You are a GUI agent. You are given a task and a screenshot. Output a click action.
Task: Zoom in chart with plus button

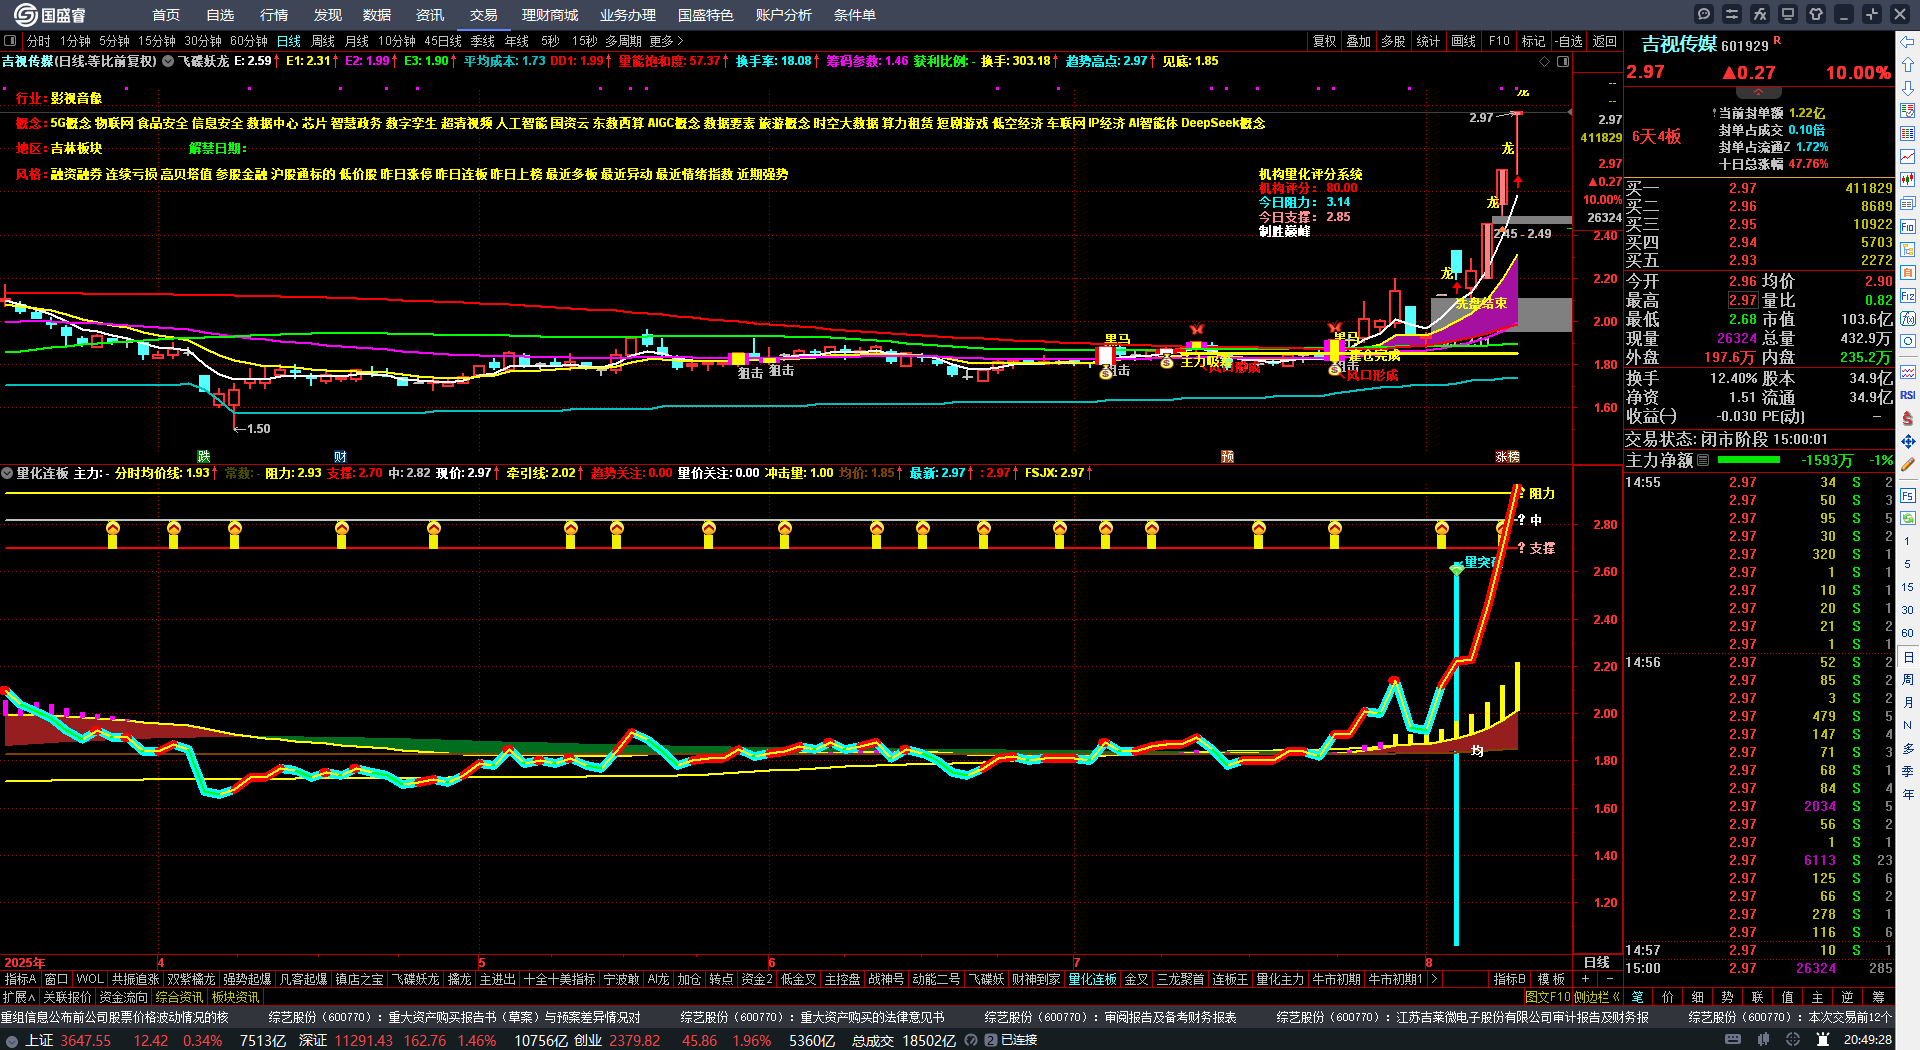[x=1585, y=978]
